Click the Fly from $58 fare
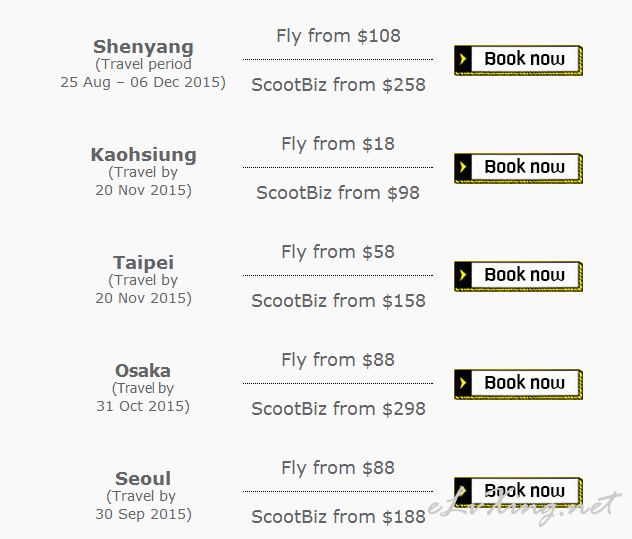632x539 pixels. (338, 252)
